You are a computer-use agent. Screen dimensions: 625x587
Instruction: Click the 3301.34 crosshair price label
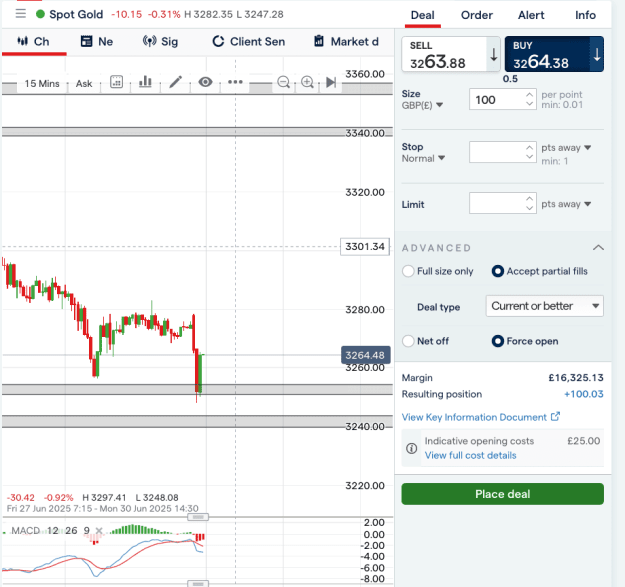point(365,247)
